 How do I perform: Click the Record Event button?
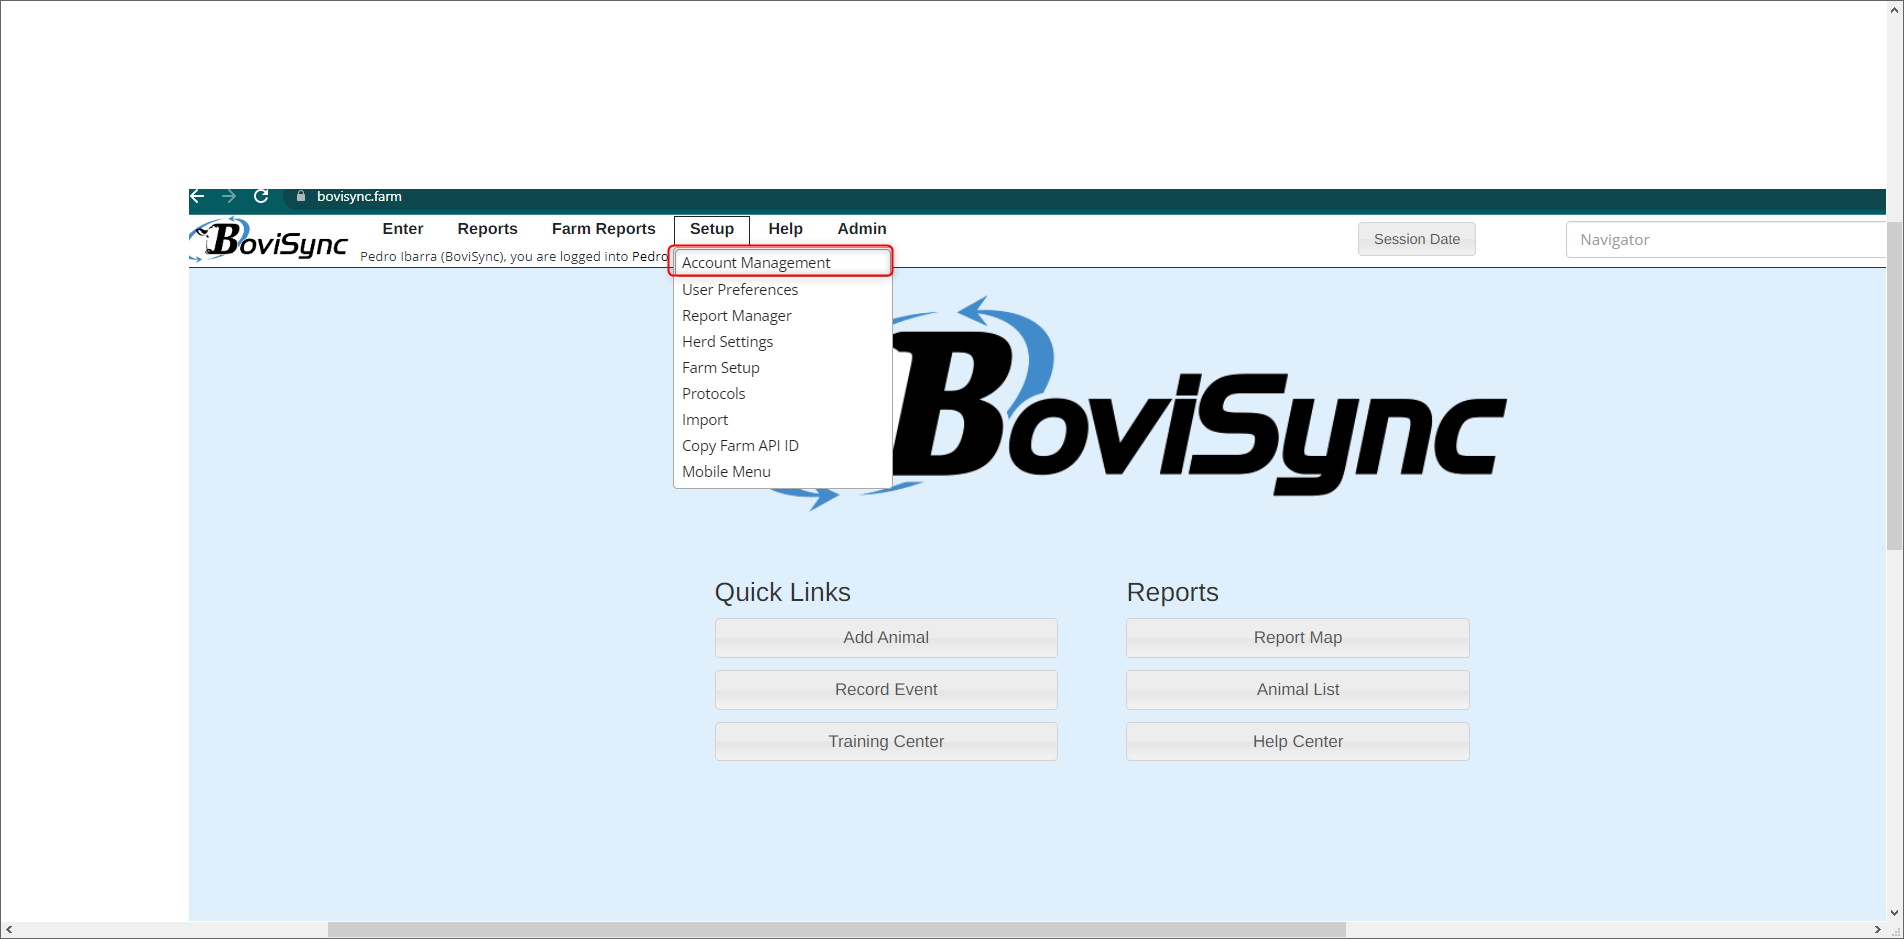(886, 690)
